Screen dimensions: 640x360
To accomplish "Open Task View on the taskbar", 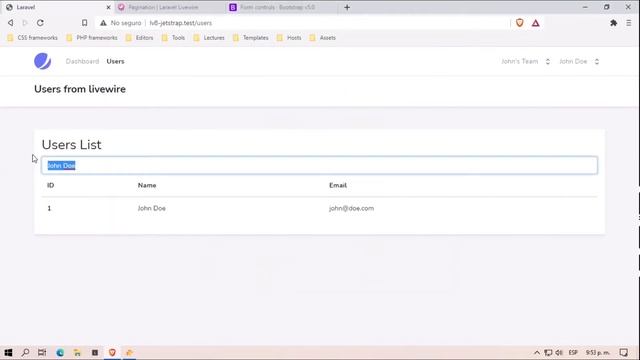I will pos(42,352).
